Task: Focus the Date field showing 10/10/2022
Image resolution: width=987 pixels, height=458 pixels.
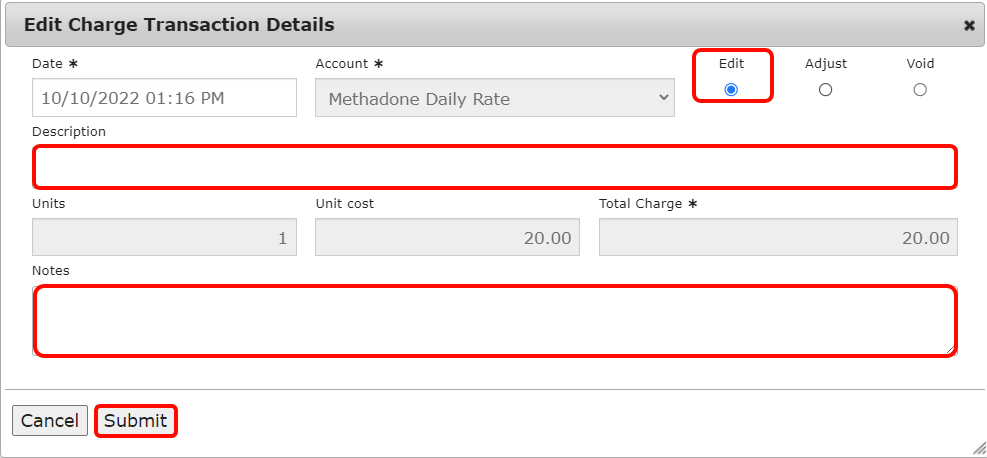Action: click(165, 98)
